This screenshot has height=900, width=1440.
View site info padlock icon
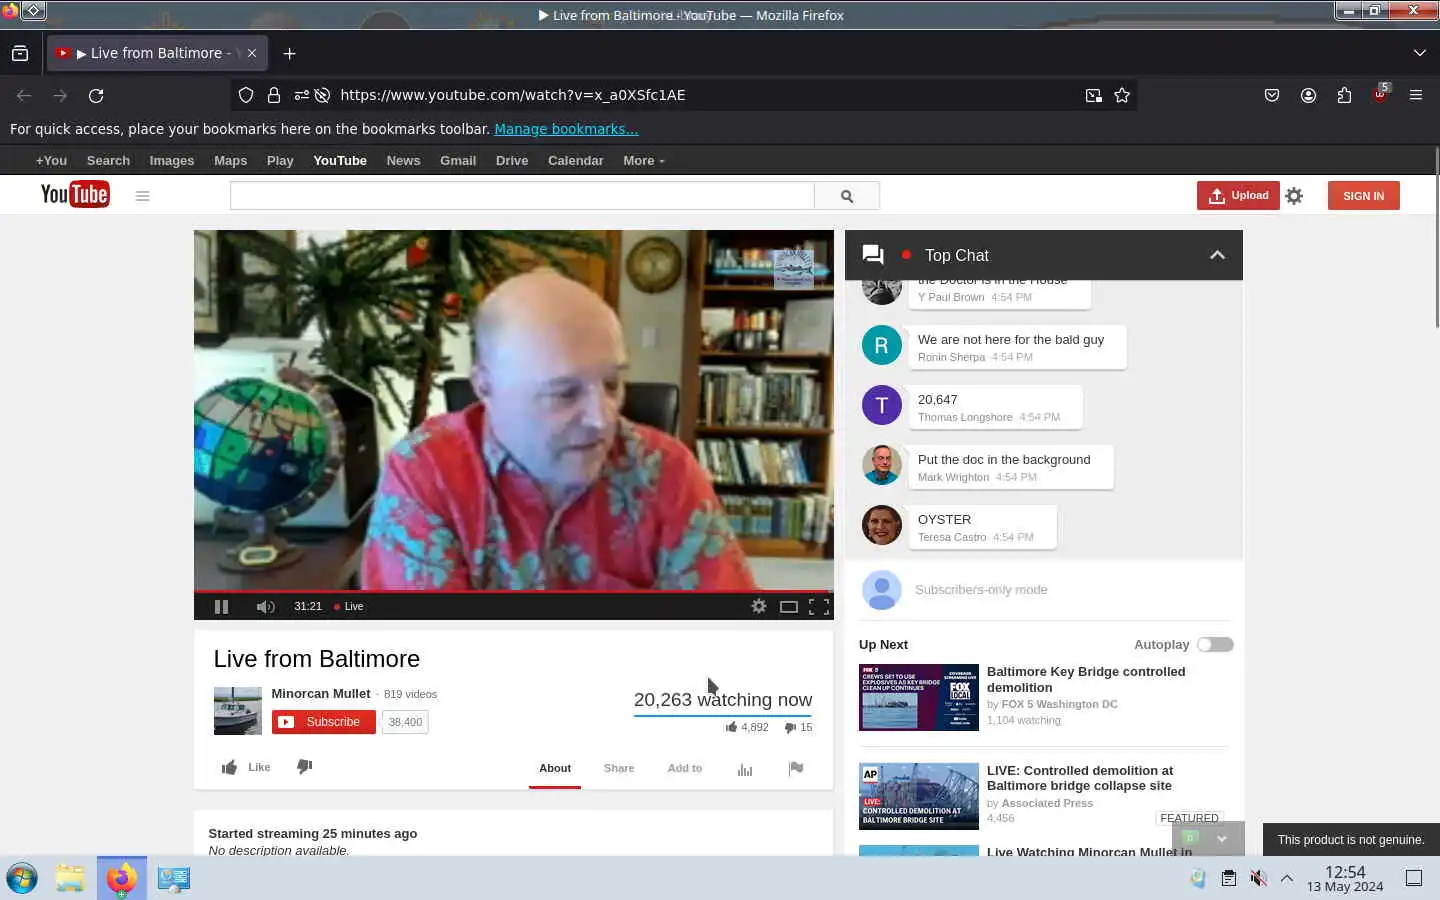point(273,95)
